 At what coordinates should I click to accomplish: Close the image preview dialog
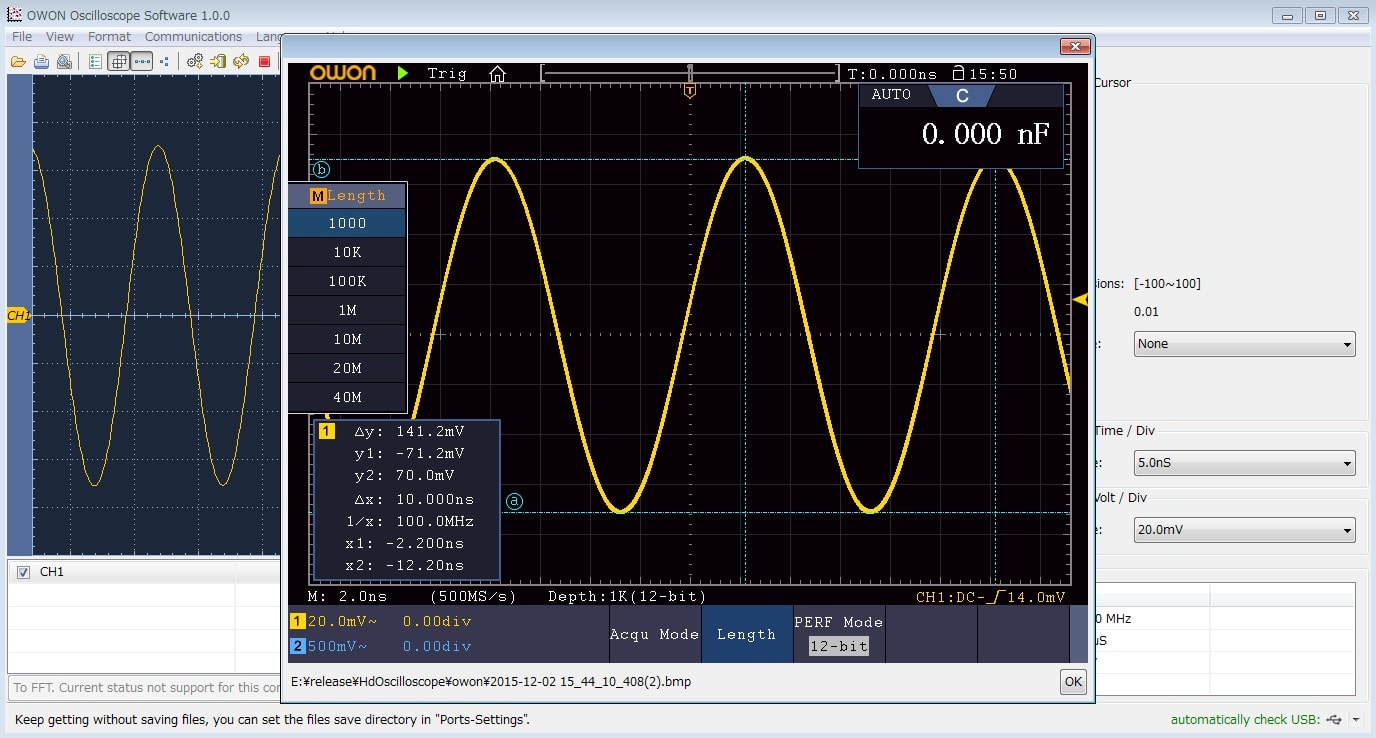[x=1075, y=46]
